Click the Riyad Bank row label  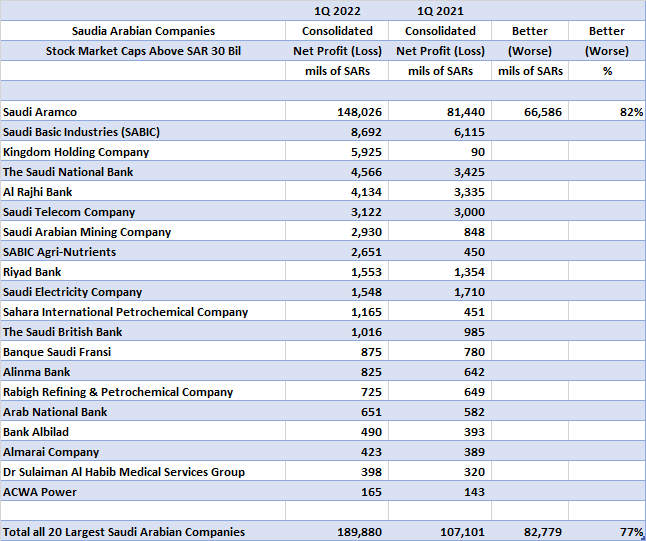pyautogui.click(x=143, y=272)
